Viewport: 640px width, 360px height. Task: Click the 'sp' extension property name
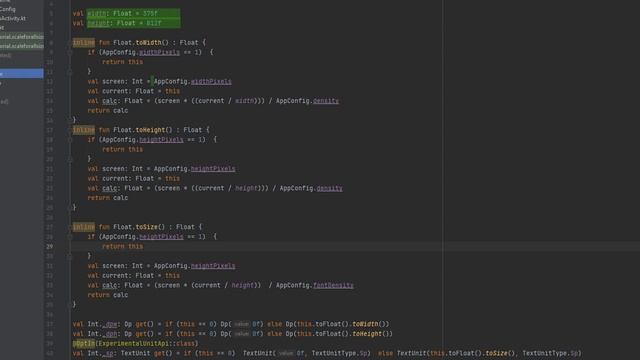click(x=108, y=353)
